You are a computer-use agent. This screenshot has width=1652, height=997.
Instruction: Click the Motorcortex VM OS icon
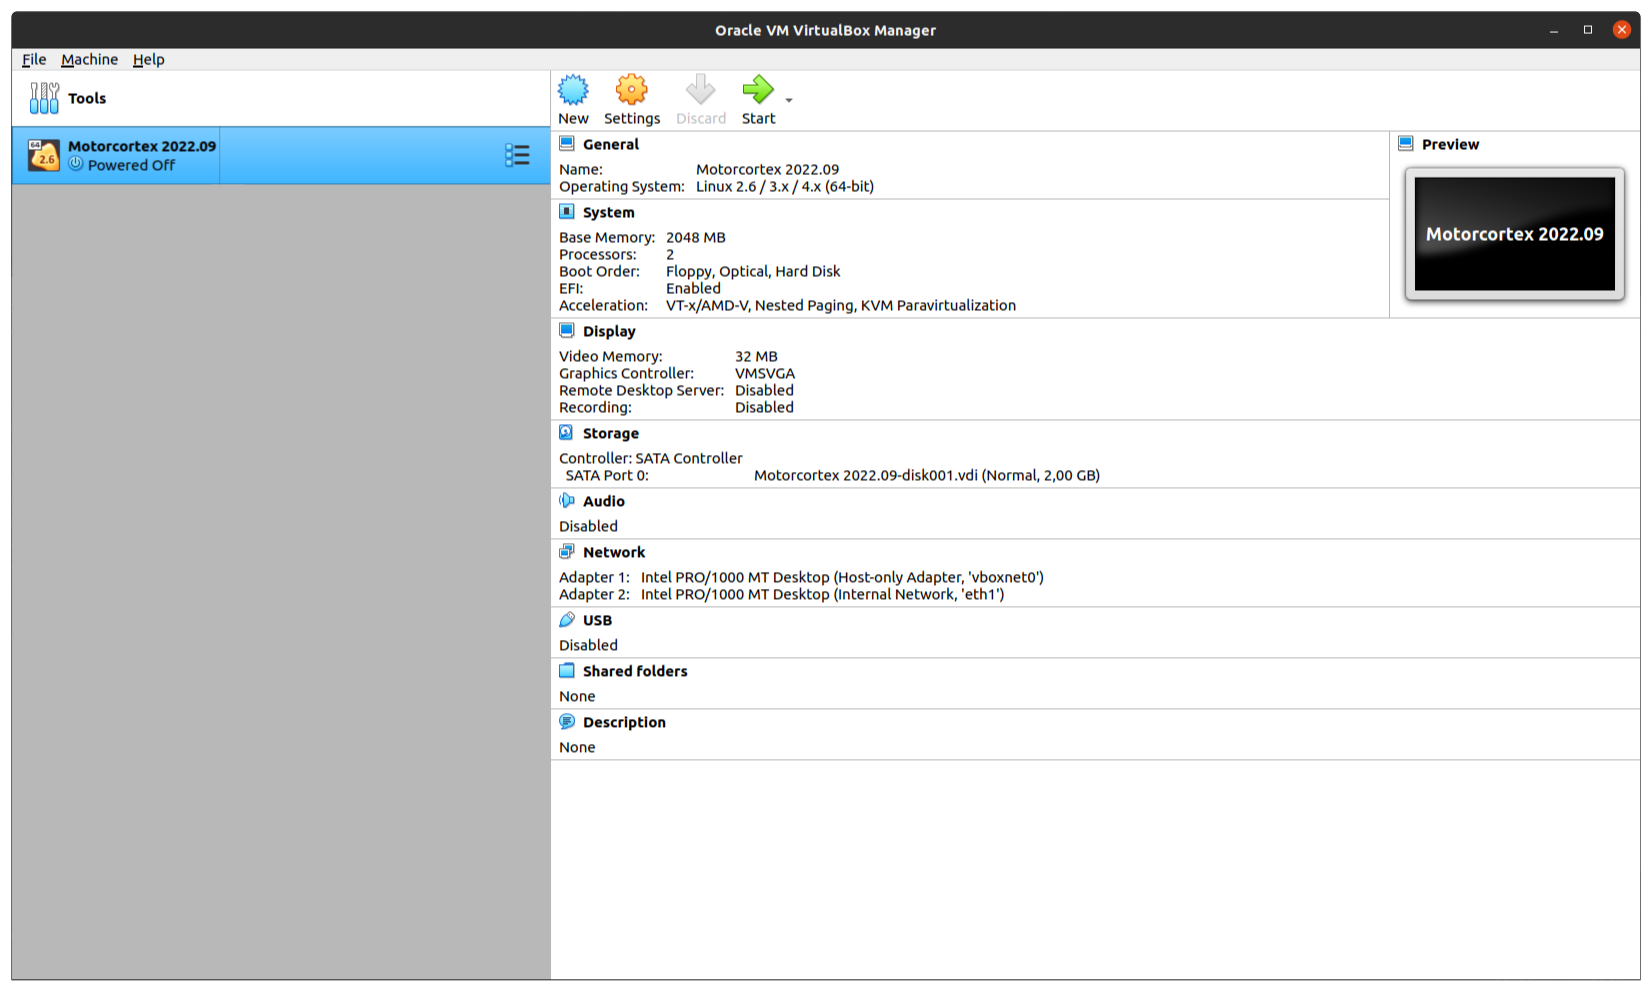[44, 155]
